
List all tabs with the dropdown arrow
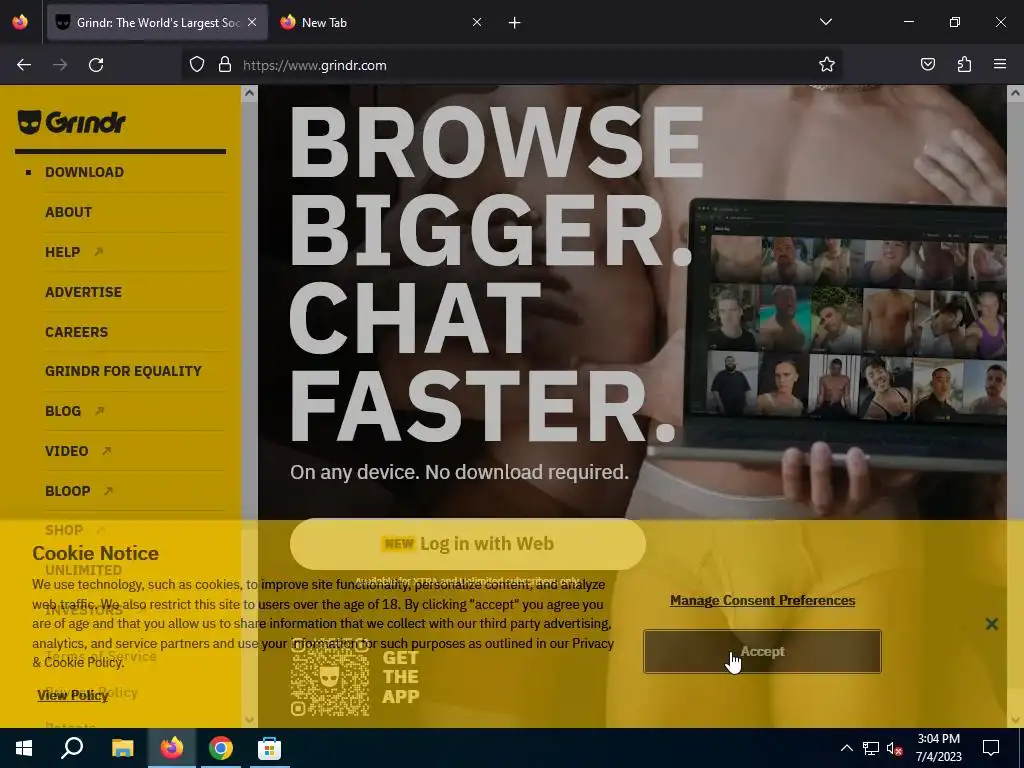click(825, 22)
